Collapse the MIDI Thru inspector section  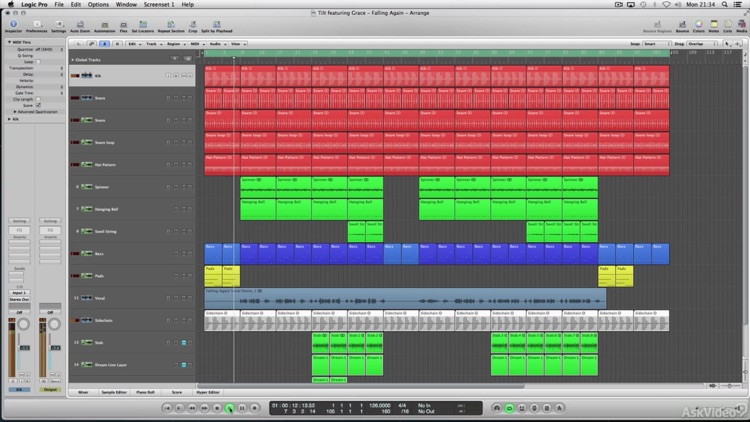pos(9,42)
